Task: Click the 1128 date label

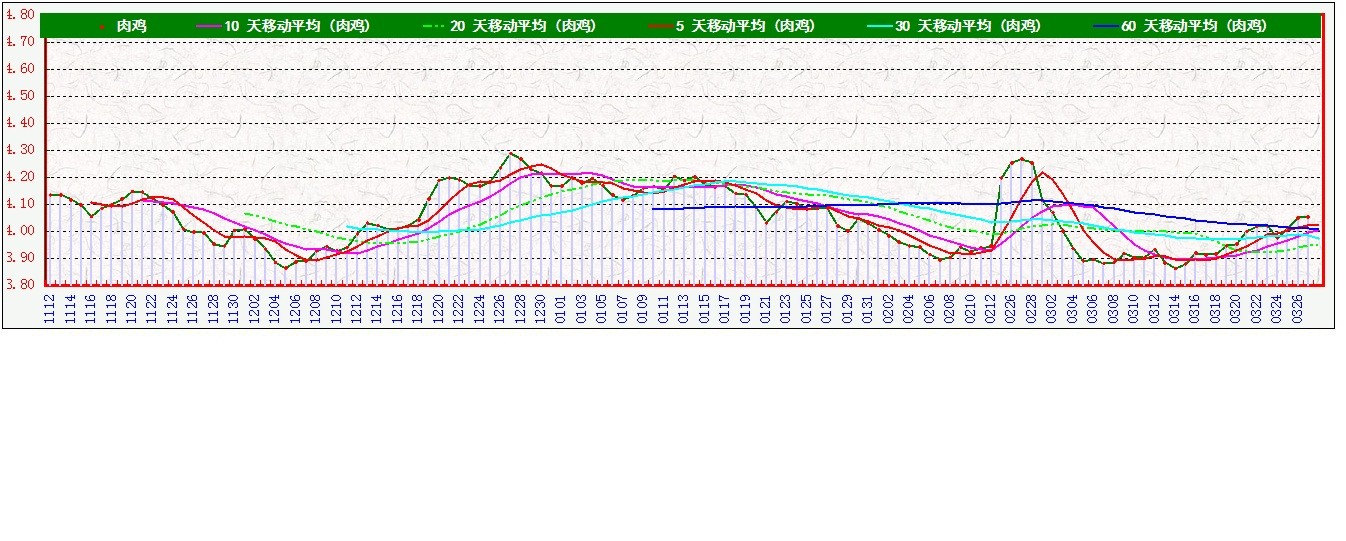Action: coord(214,307)
